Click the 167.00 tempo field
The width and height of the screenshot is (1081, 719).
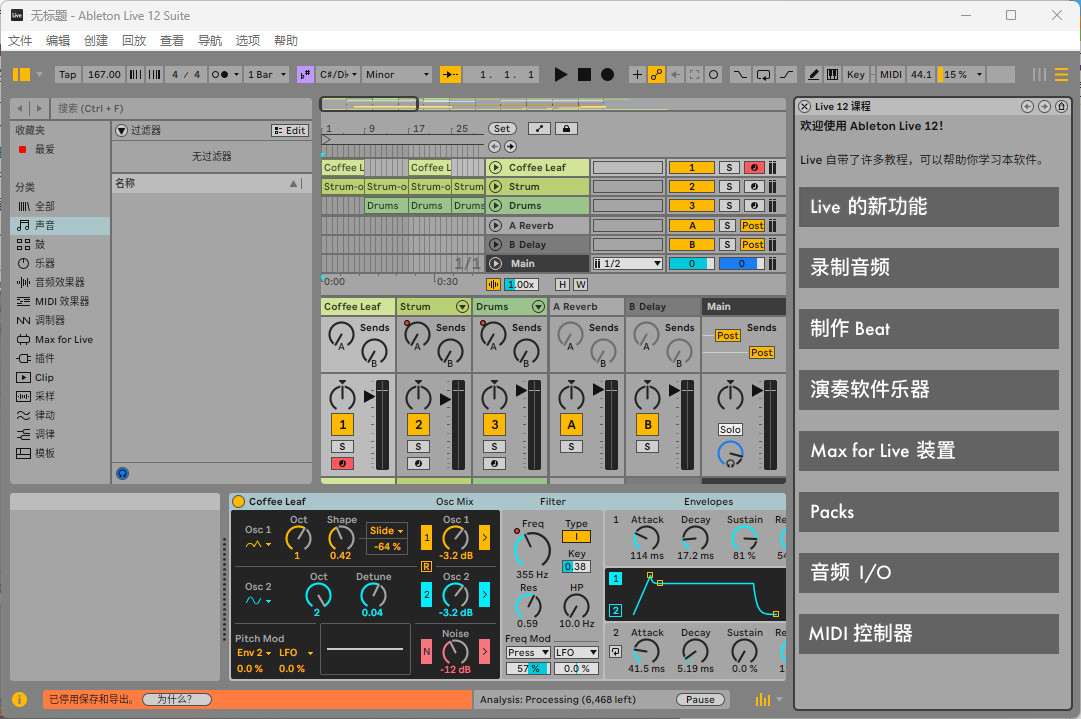104,74
